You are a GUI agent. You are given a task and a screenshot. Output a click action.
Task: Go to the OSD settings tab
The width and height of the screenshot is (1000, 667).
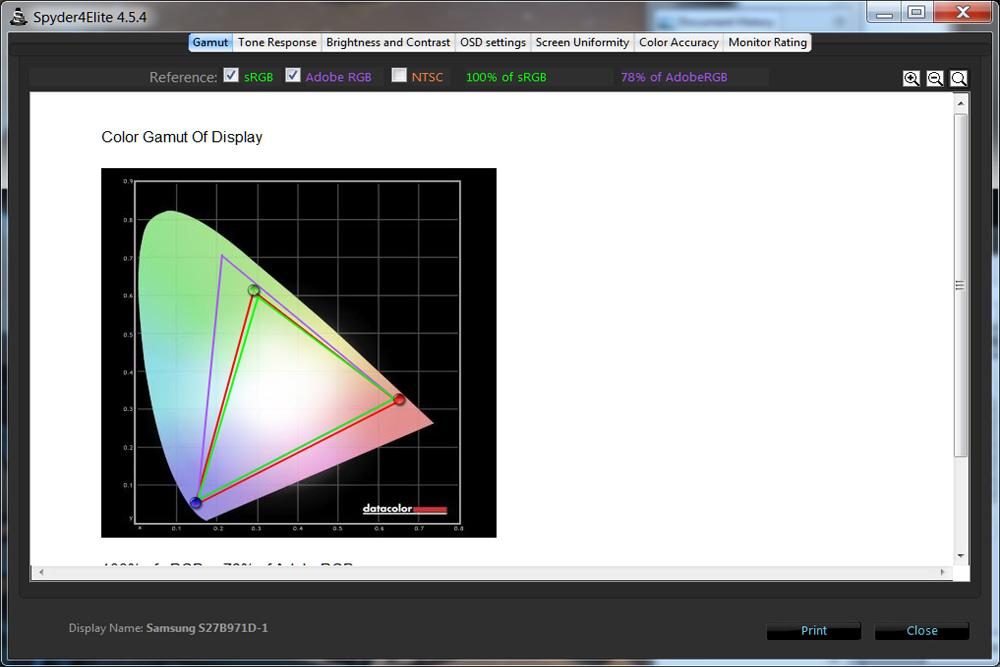(x=493, y=42)
